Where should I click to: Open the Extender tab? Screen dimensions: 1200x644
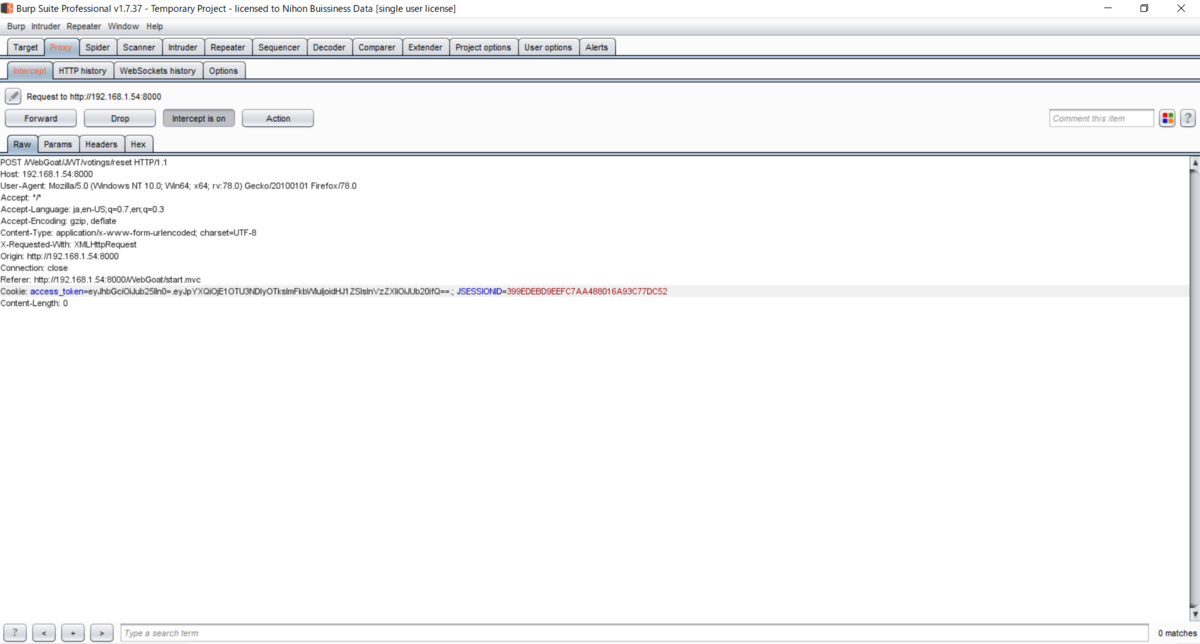pos(426,47)
